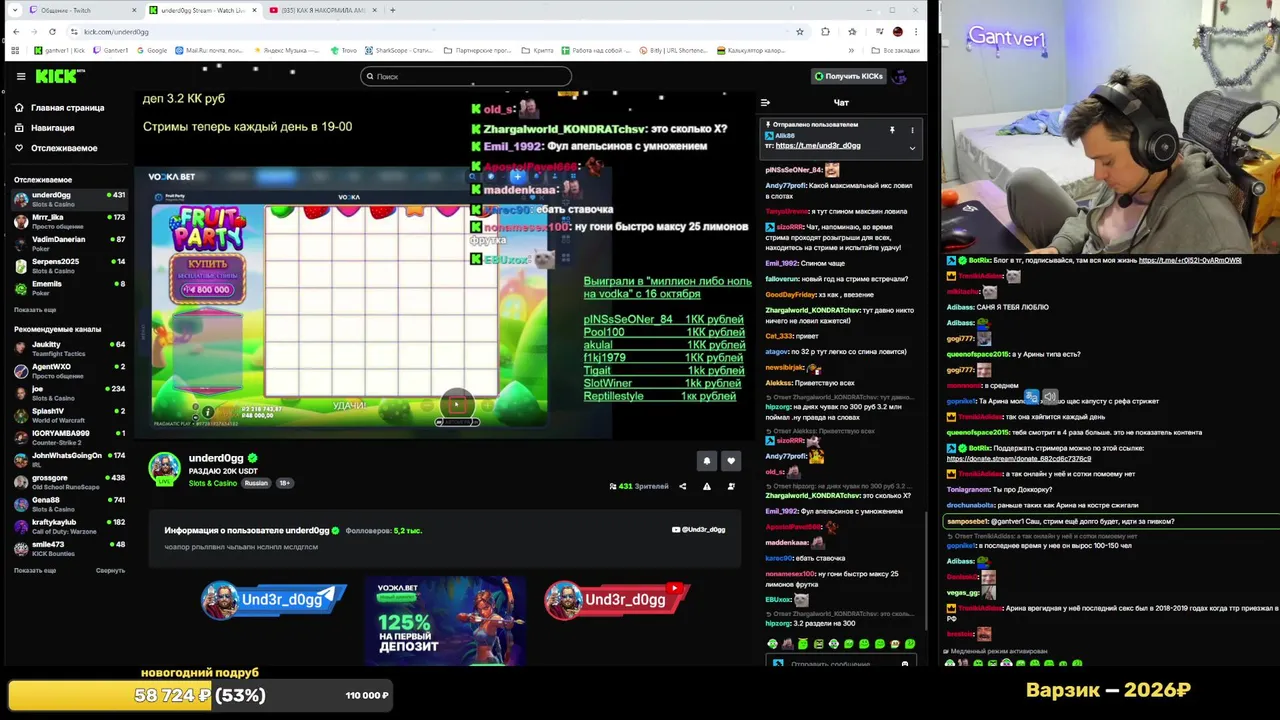Open the Kick hamburger menu
Image resolution: width=1280 pixels, height=720 pixels.
pos(21,76)
